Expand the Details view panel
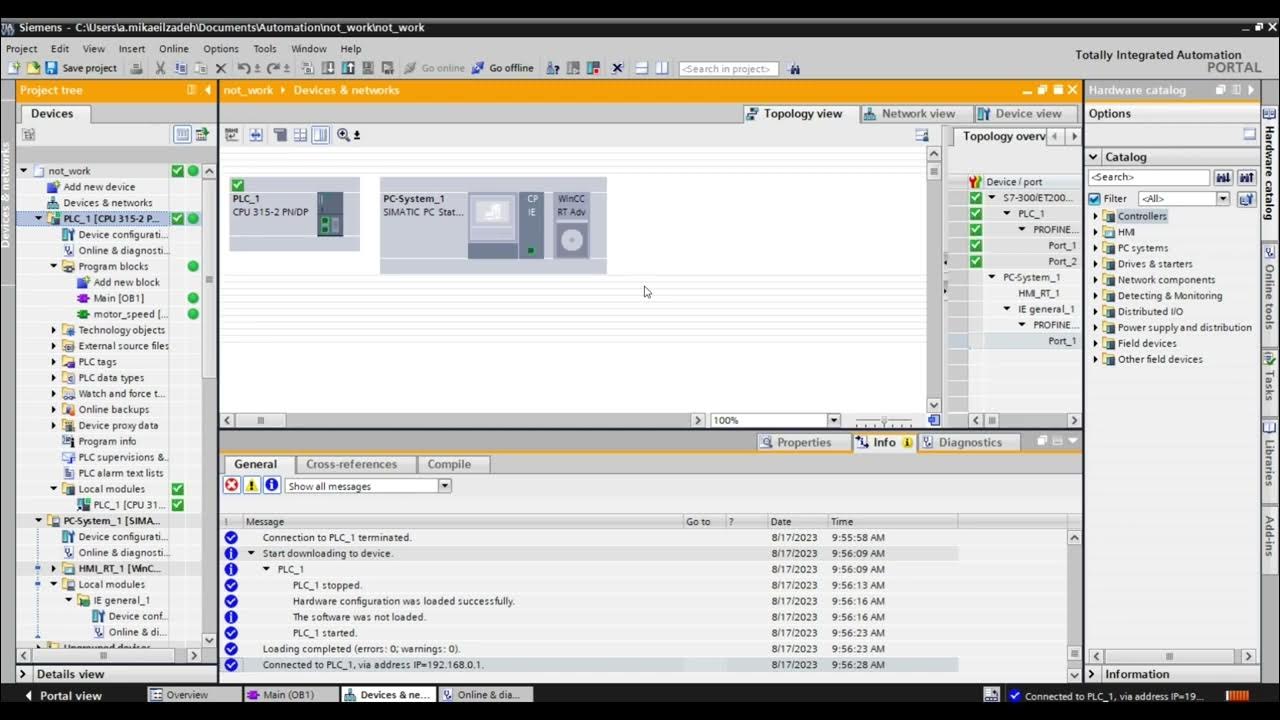The height and width of the screenshot is (720, 1280). (x=24, y=674)
